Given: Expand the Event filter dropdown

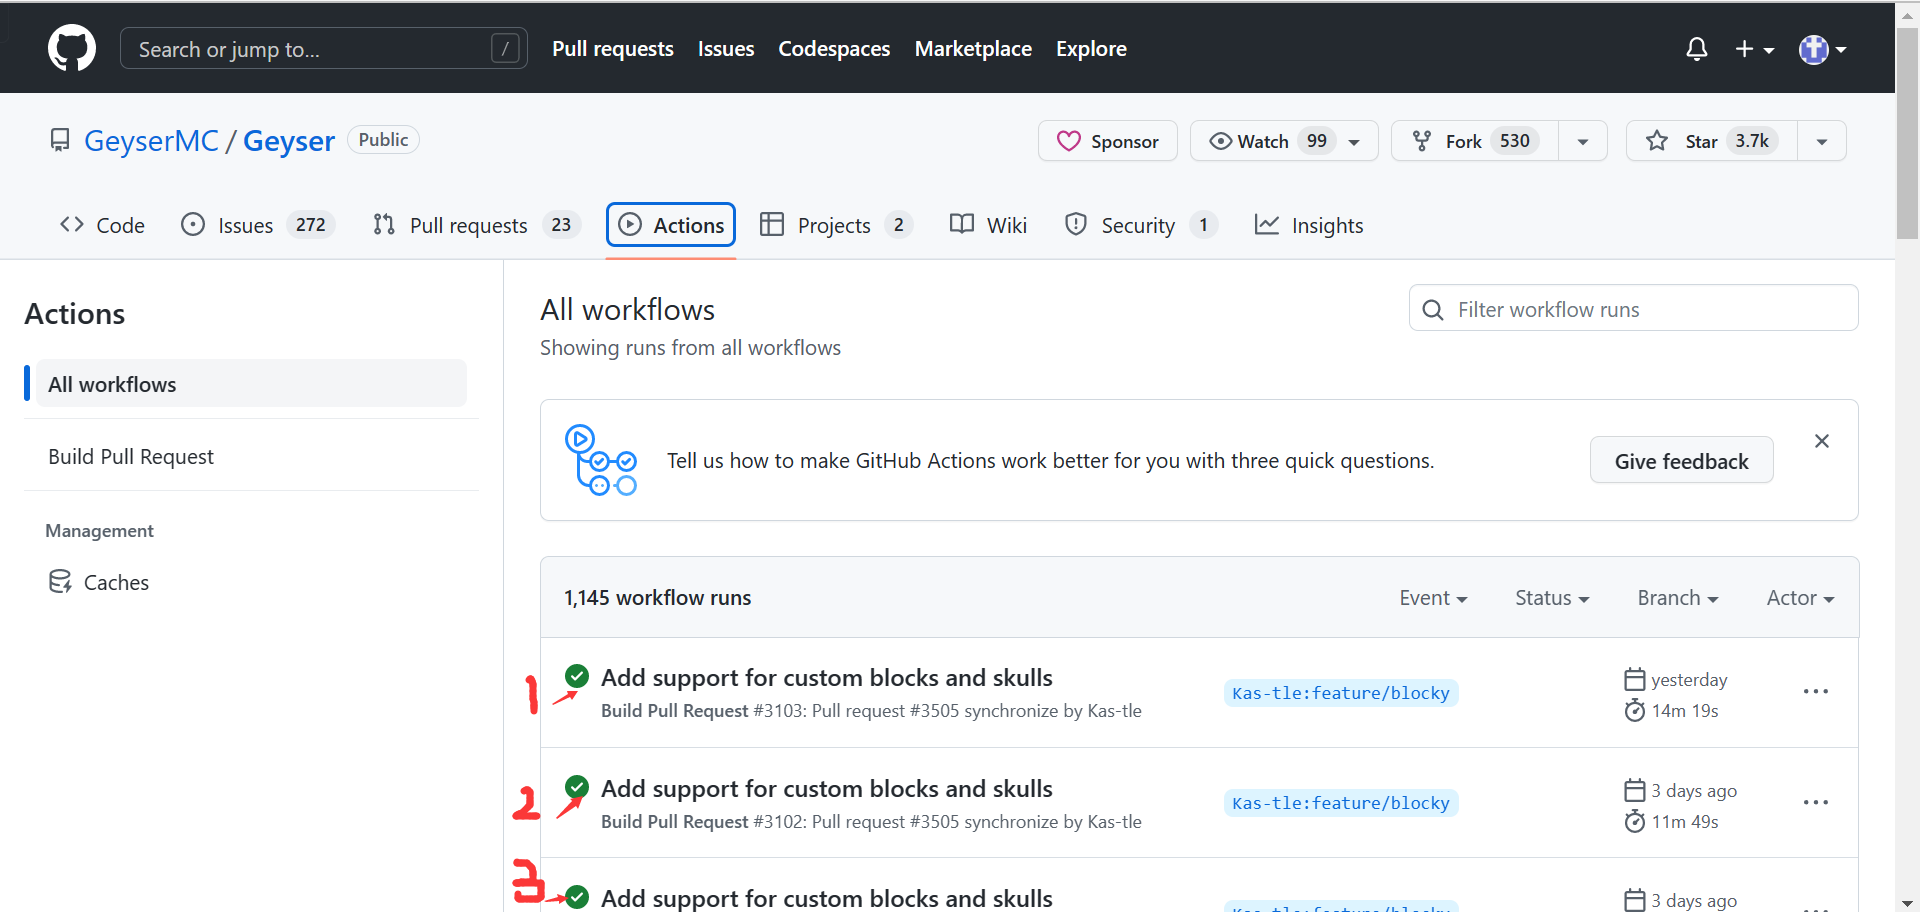Looking at the screenshot, I should pos(1433,598).
